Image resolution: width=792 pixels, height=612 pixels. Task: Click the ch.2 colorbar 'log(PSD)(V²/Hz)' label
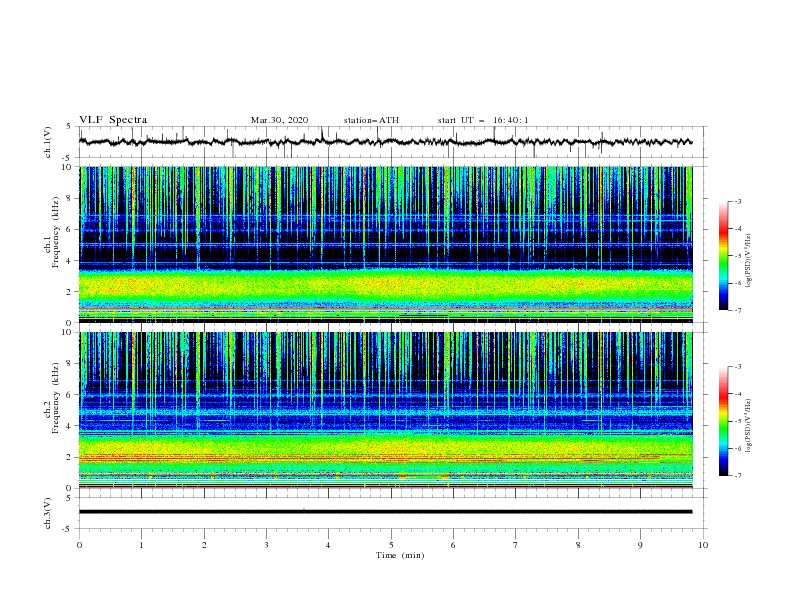point(749,426)
